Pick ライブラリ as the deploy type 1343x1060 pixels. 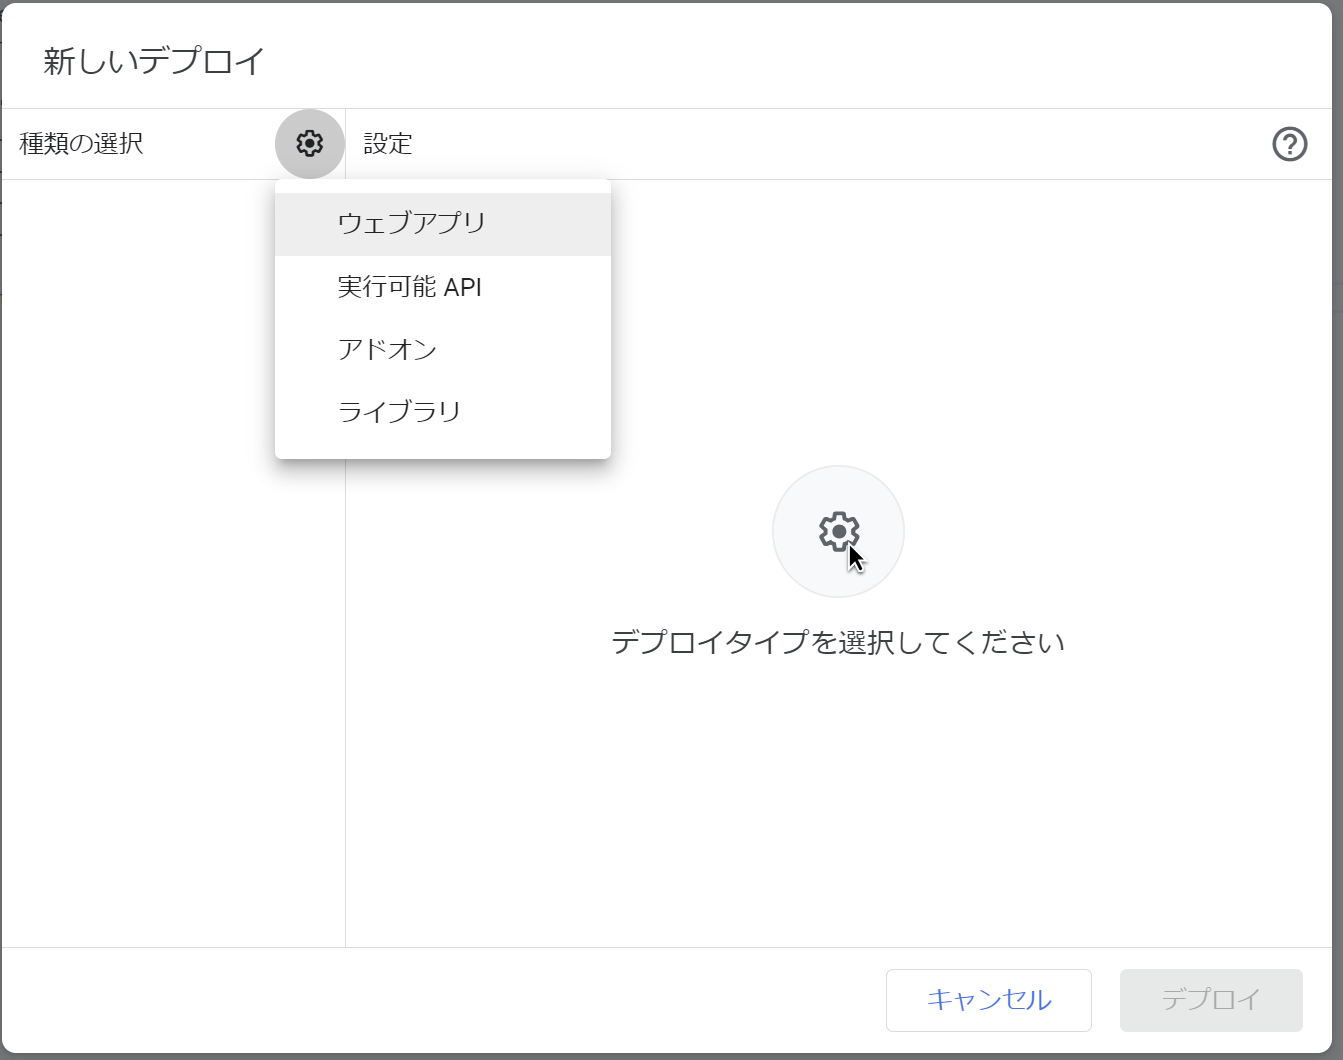[400, 411]
